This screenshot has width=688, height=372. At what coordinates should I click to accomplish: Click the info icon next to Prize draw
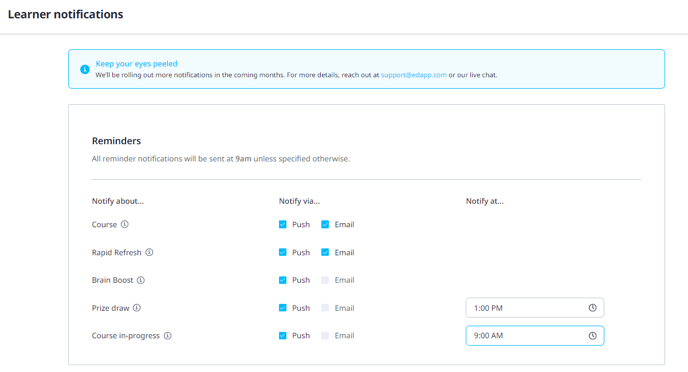[137, 308]
